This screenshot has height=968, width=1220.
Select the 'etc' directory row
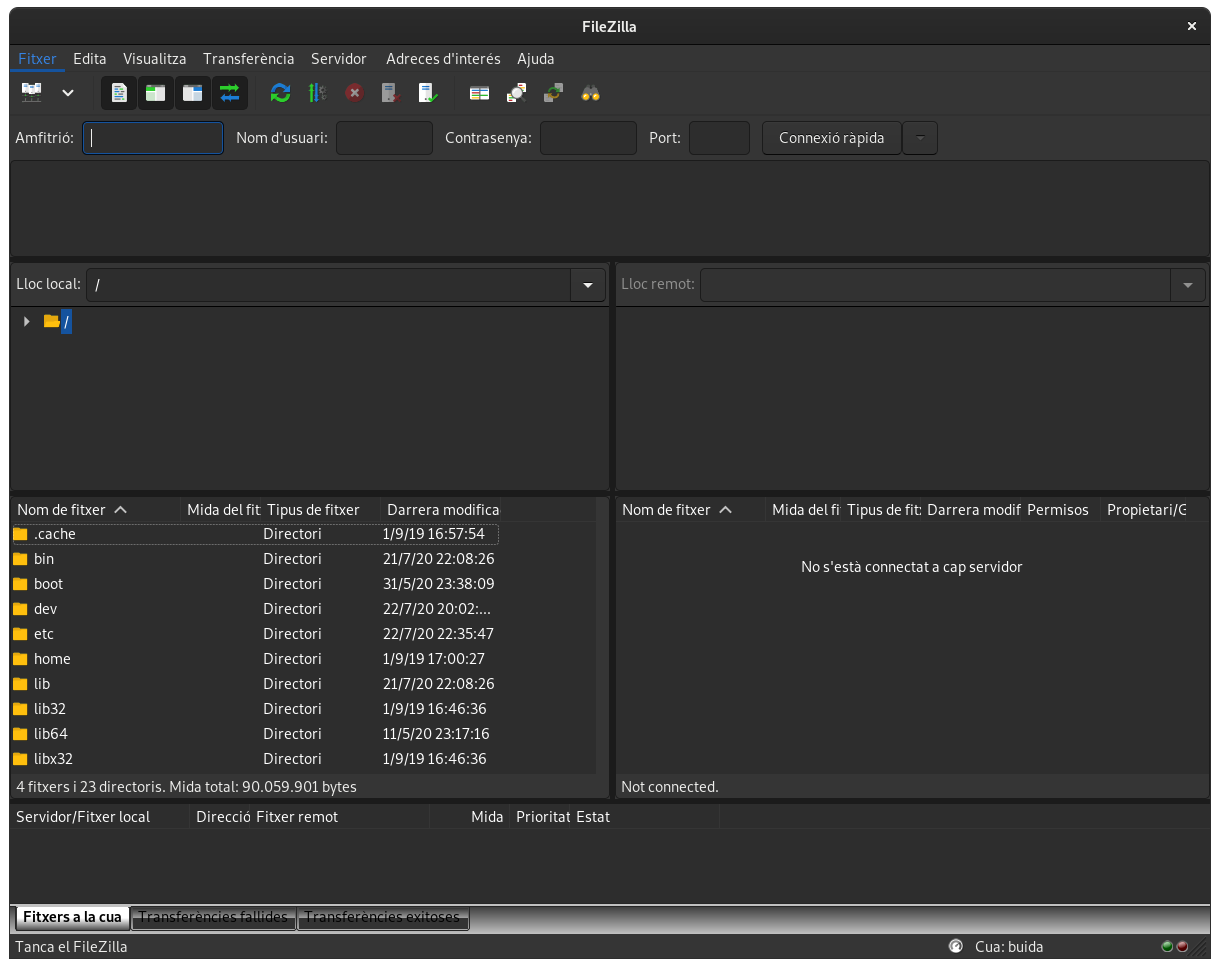click(x=255, y=634)
